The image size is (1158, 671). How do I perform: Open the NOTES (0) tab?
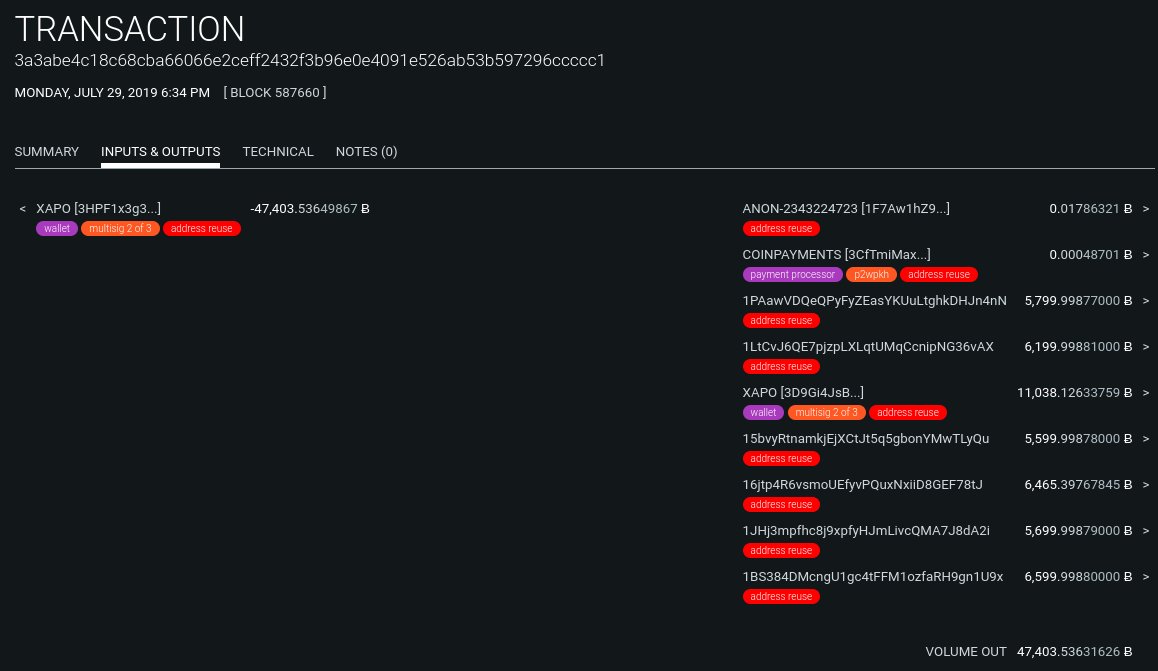tap(366, 151)
